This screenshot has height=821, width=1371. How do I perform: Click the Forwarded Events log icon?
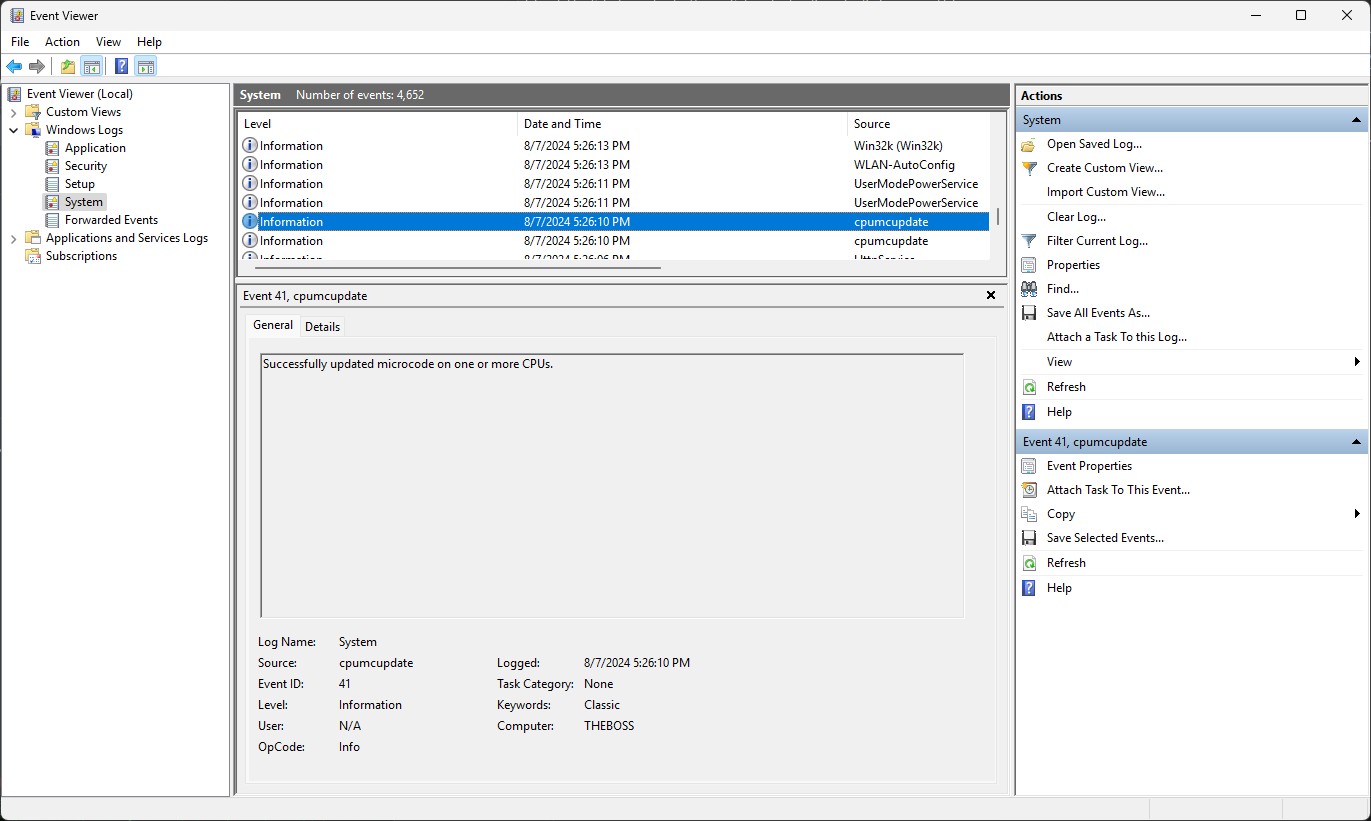point(53,220)
